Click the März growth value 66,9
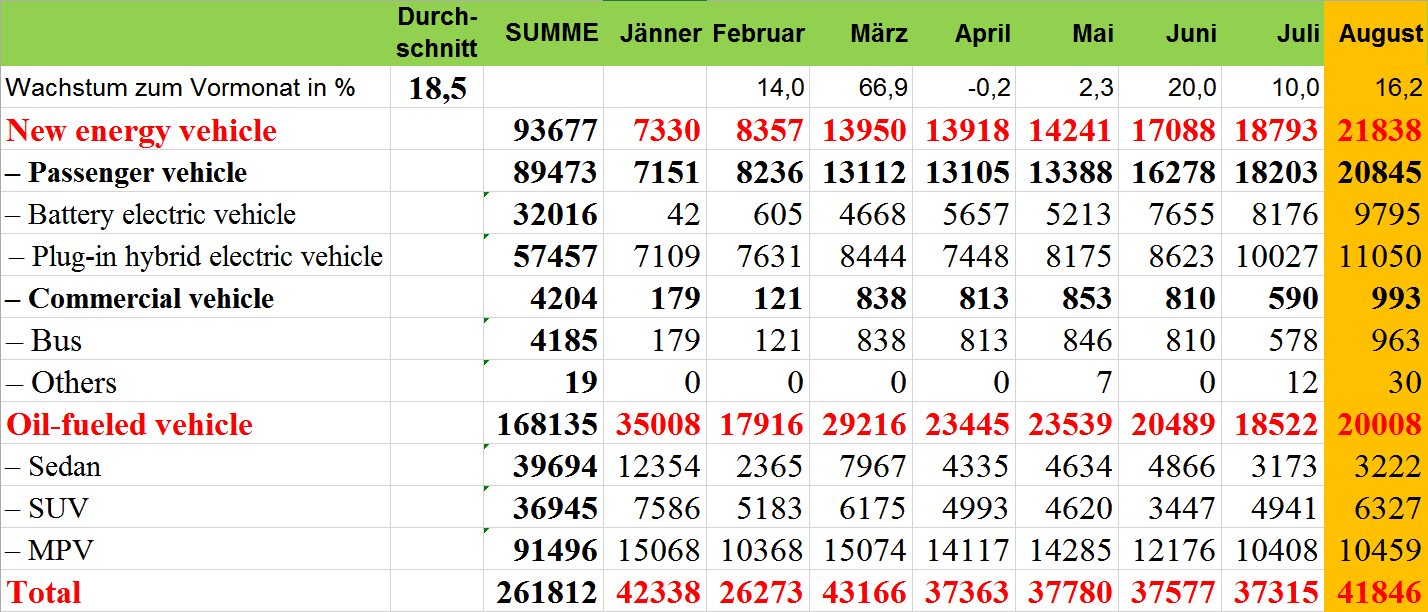This screenshot has width=1428, height=612. pyautogui.click(x=884, y=88)
